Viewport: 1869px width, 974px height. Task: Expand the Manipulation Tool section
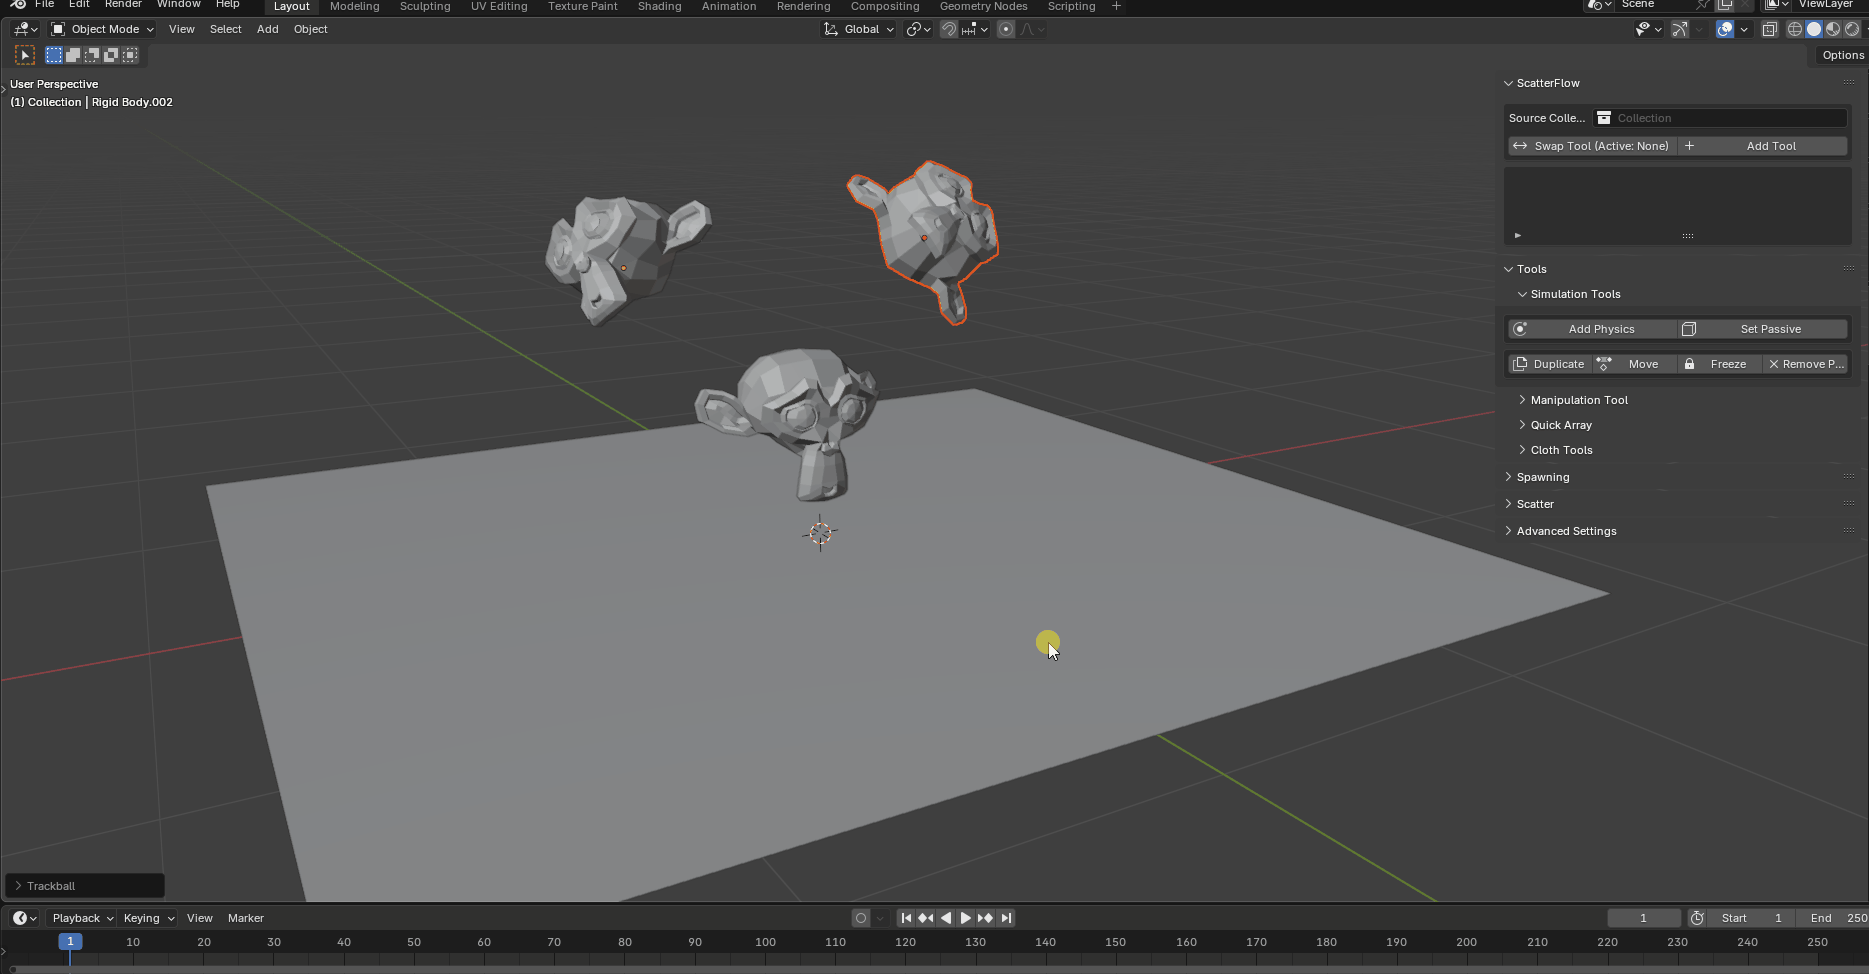pyautogui.click(x=1579, y=400)
